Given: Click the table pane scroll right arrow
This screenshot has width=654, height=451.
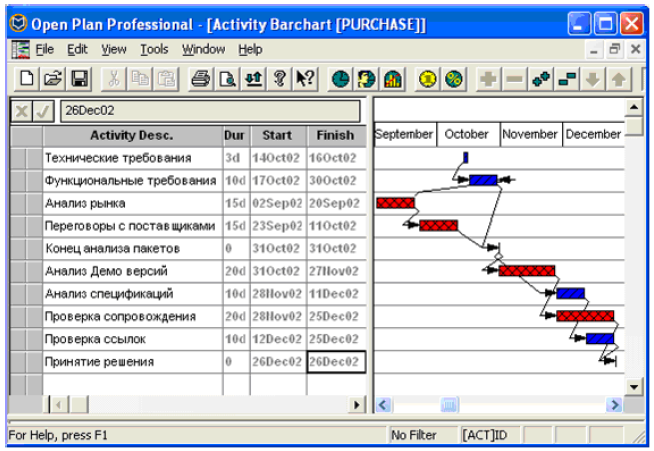Looking at the screenshot, I should pyautogui.click(x=357, y=405).
